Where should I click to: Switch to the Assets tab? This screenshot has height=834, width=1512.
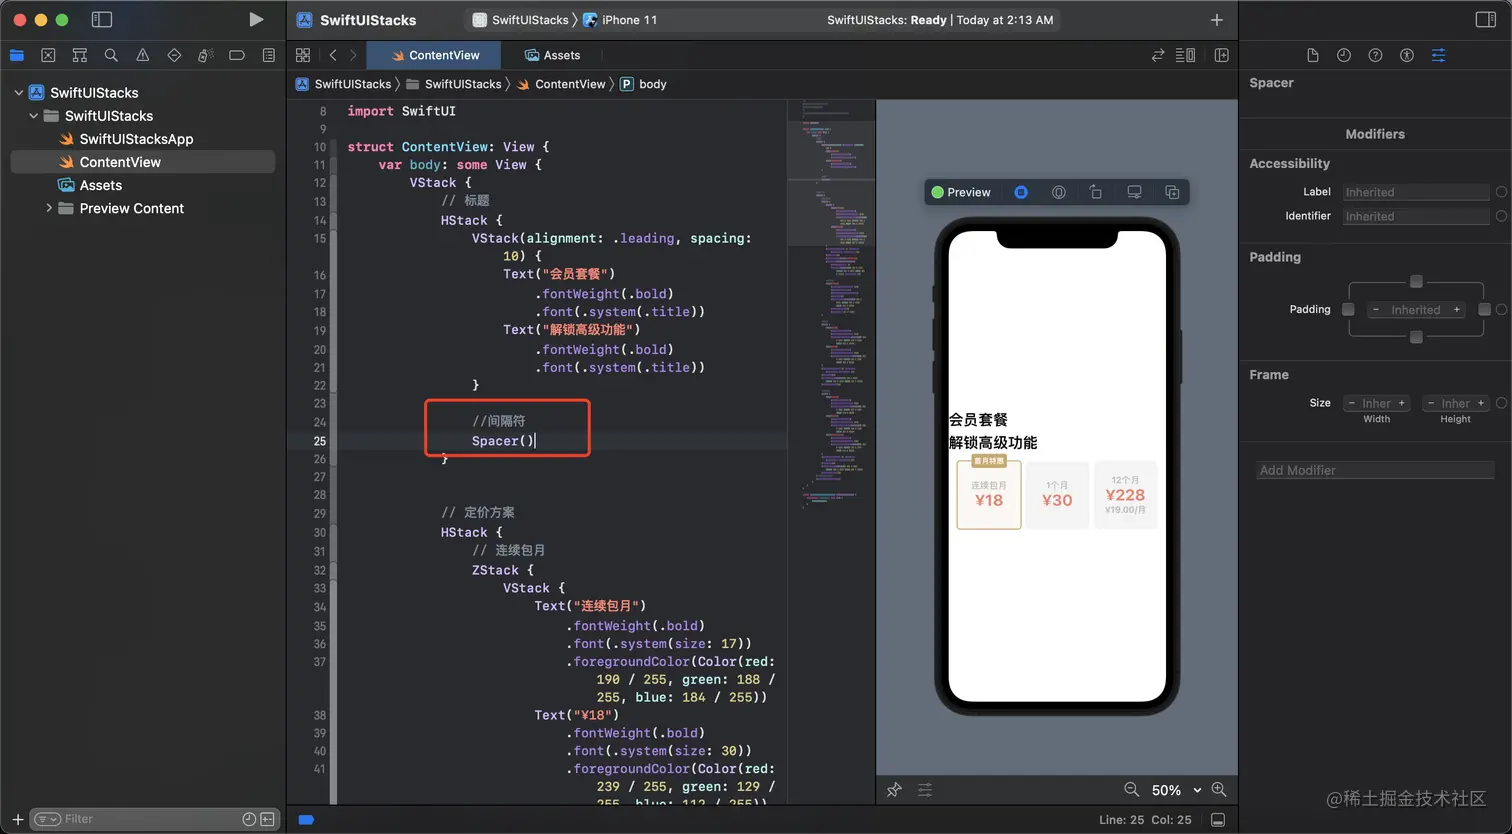point(553,55)
